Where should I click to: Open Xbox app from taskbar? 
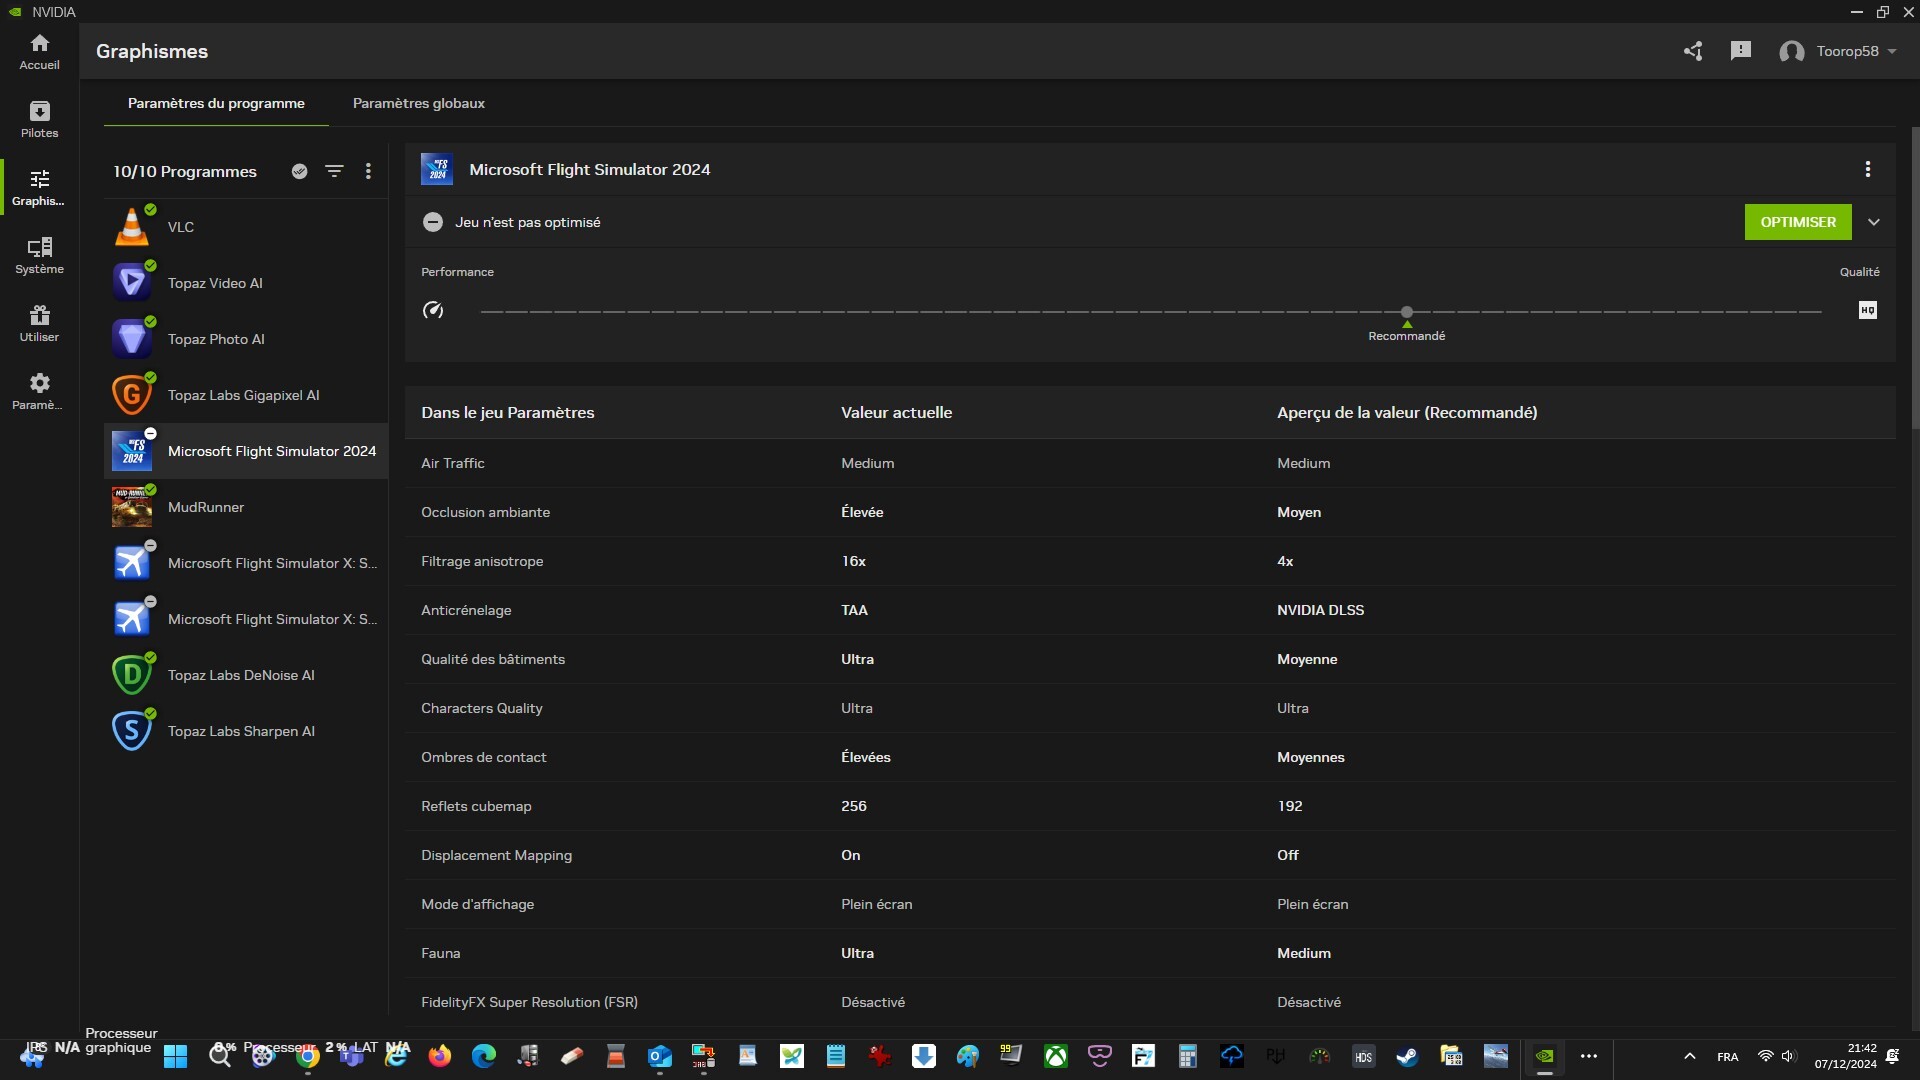pos(1055,1056)
